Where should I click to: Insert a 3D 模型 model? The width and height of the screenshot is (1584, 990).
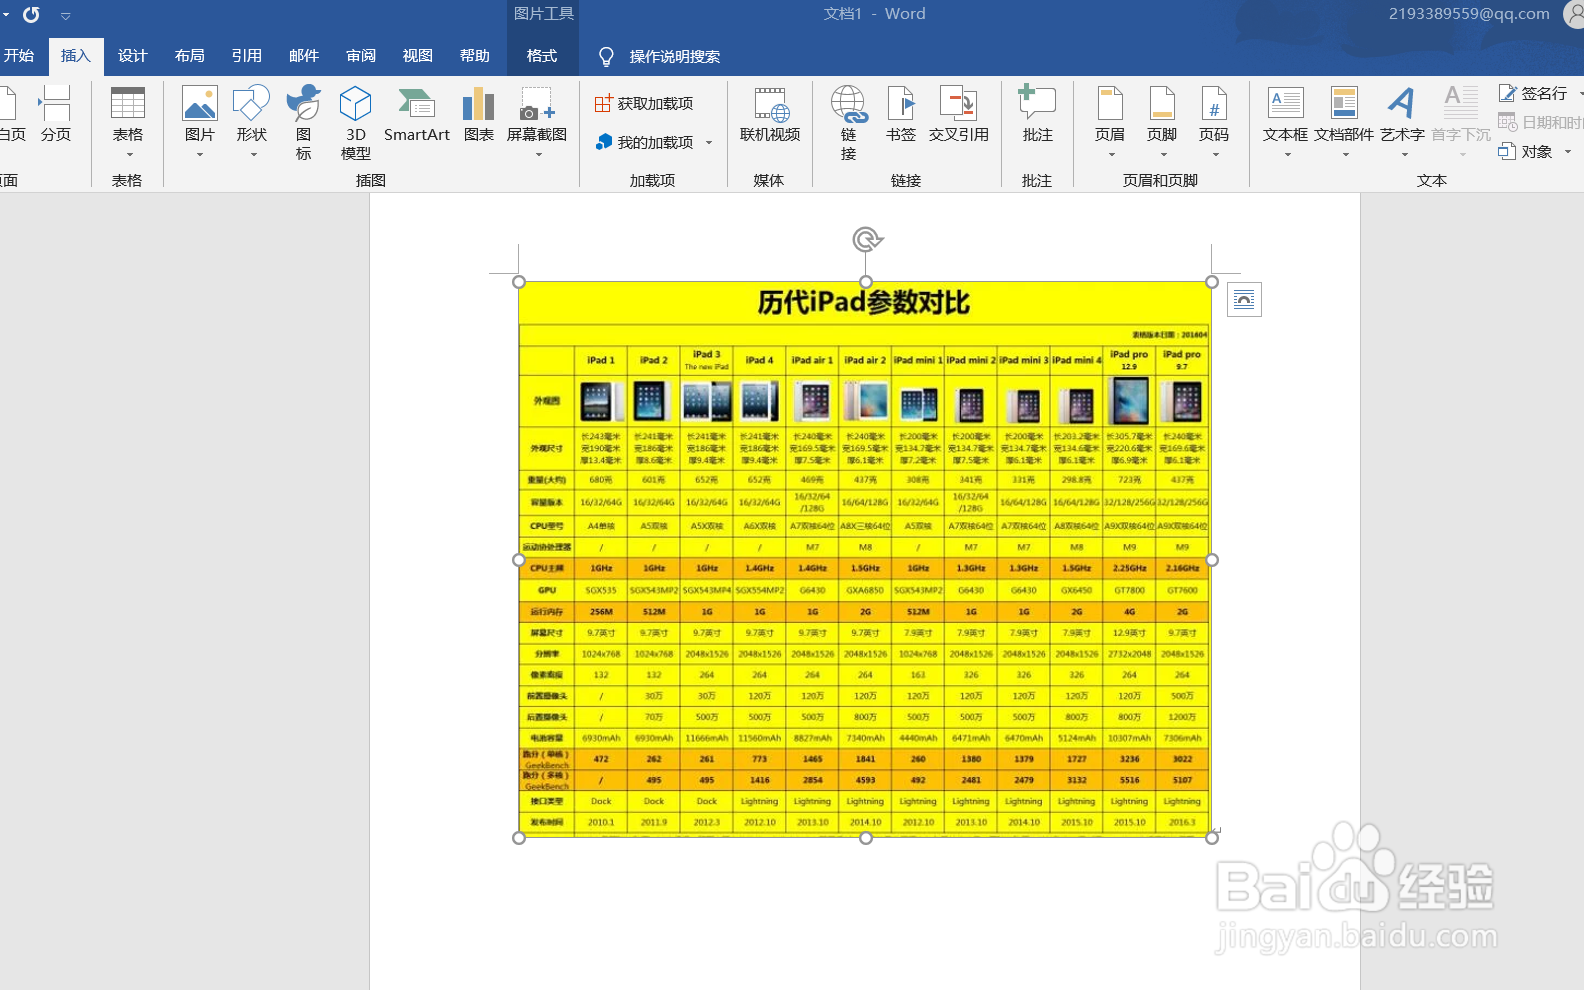pos(356,122)
